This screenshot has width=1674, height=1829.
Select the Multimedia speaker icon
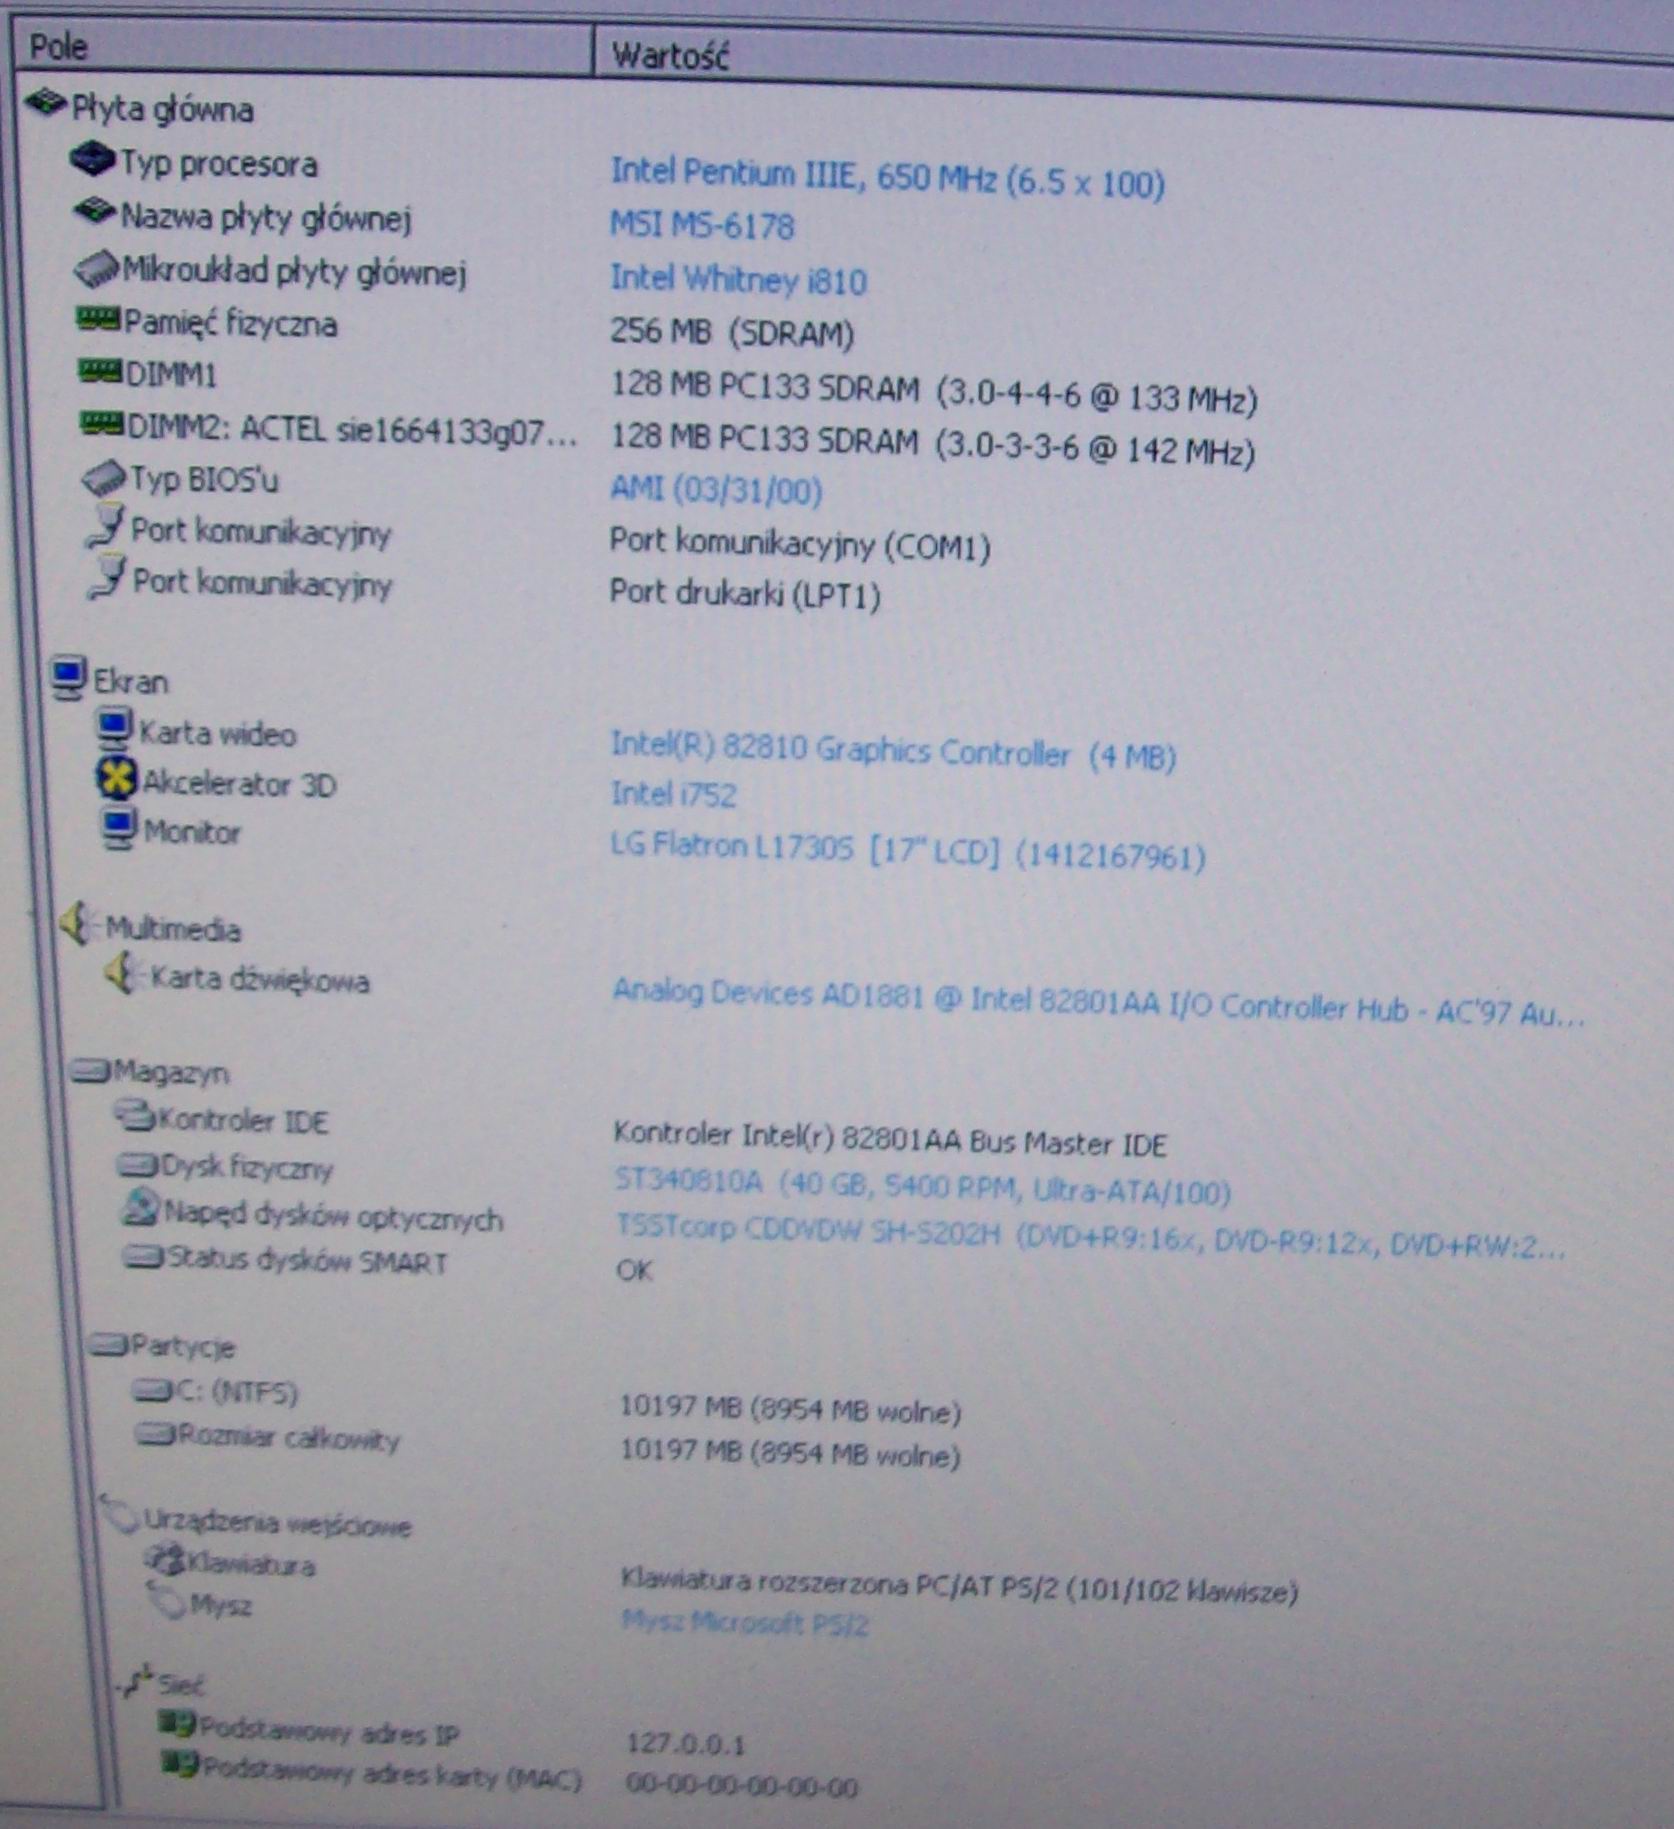tap(77, 924)
